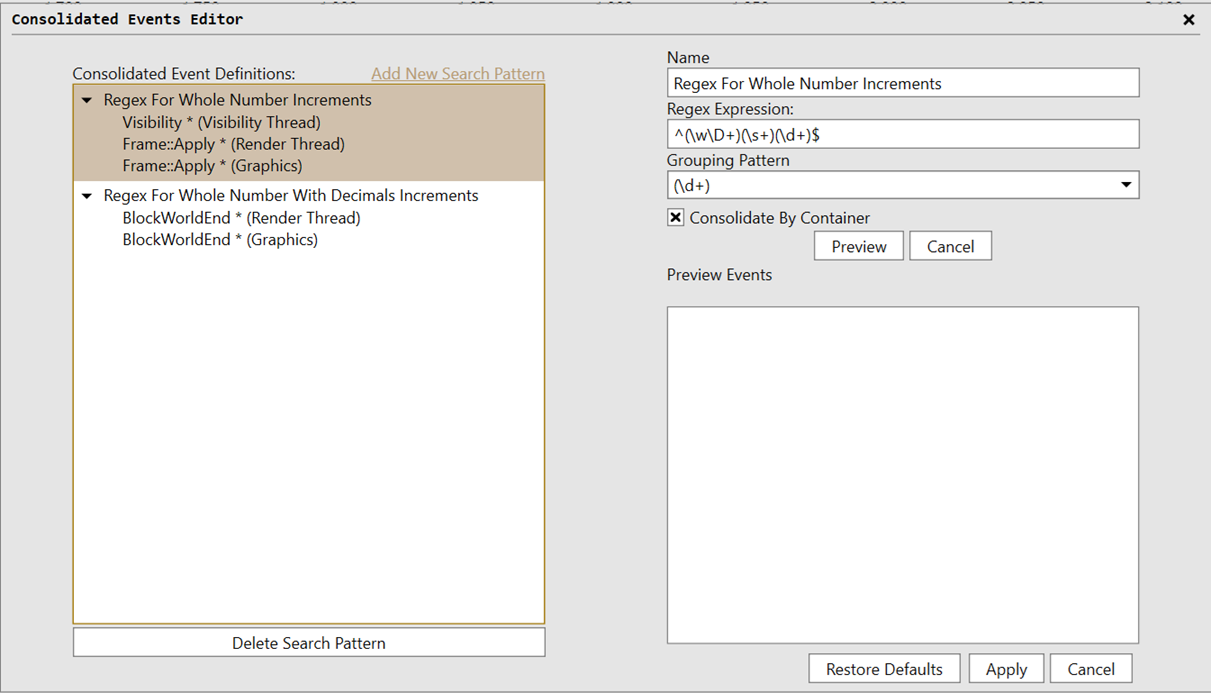Select Visibility * (Visibility Thread) entry
1211x693 pixels.
coord(221,122)
